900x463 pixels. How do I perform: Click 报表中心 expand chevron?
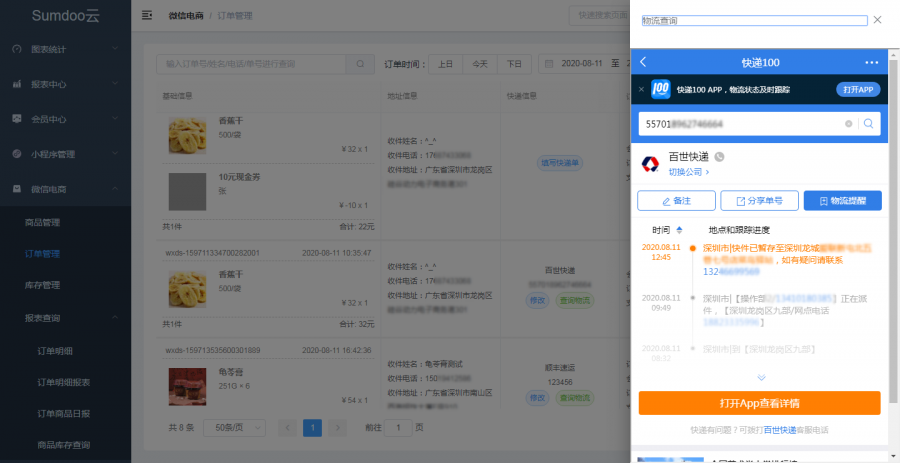click(x=115, y=84)
